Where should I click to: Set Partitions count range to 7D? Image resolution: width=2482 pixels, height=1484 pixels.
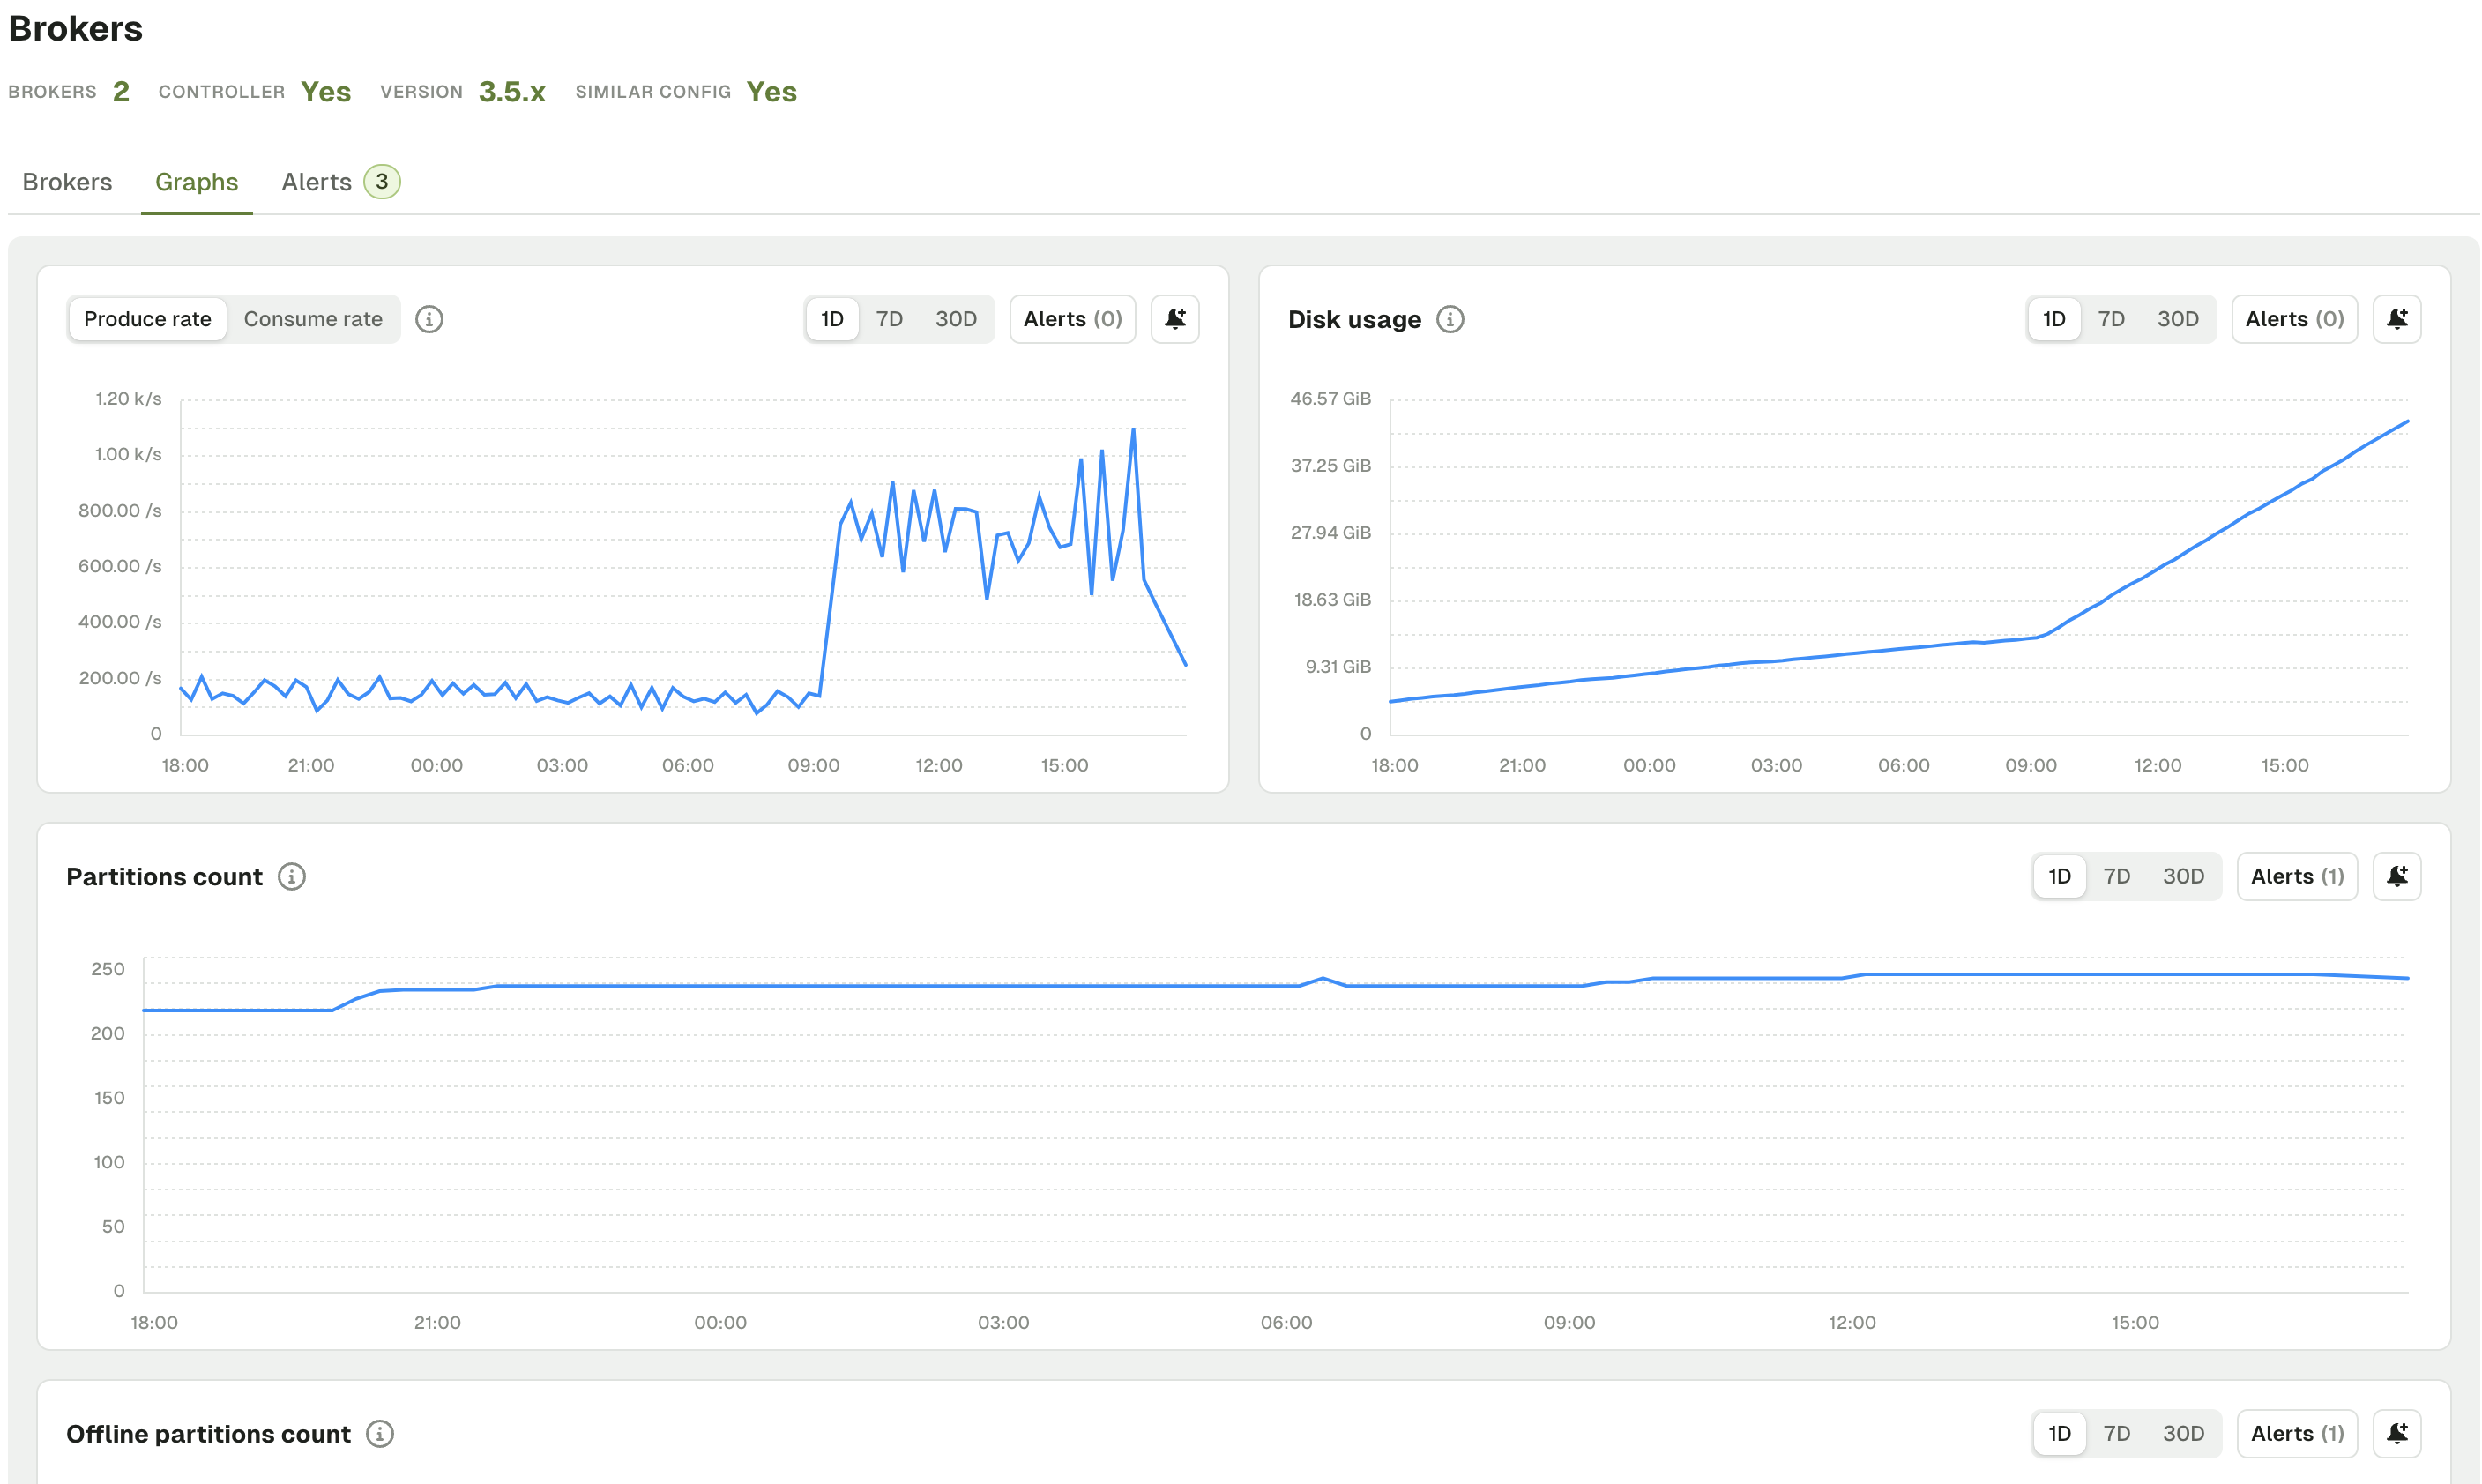[x=2116, y=877]
